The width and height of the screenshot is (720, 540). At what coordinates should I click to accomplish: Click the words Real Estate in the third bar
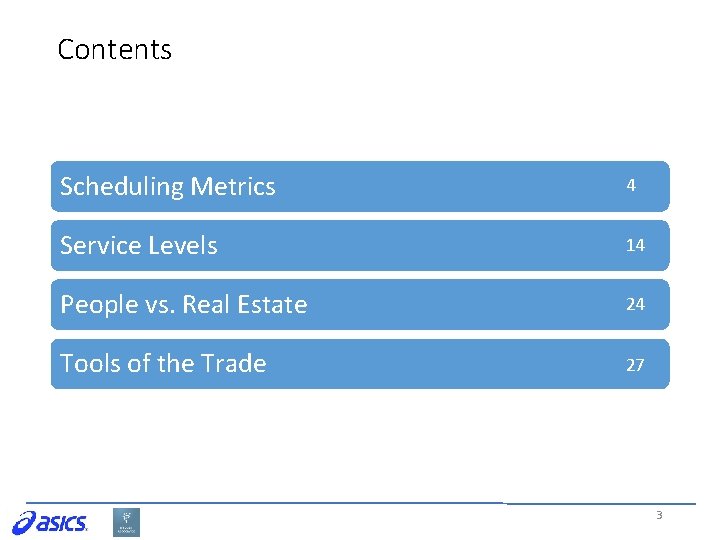tap(245, 304)
